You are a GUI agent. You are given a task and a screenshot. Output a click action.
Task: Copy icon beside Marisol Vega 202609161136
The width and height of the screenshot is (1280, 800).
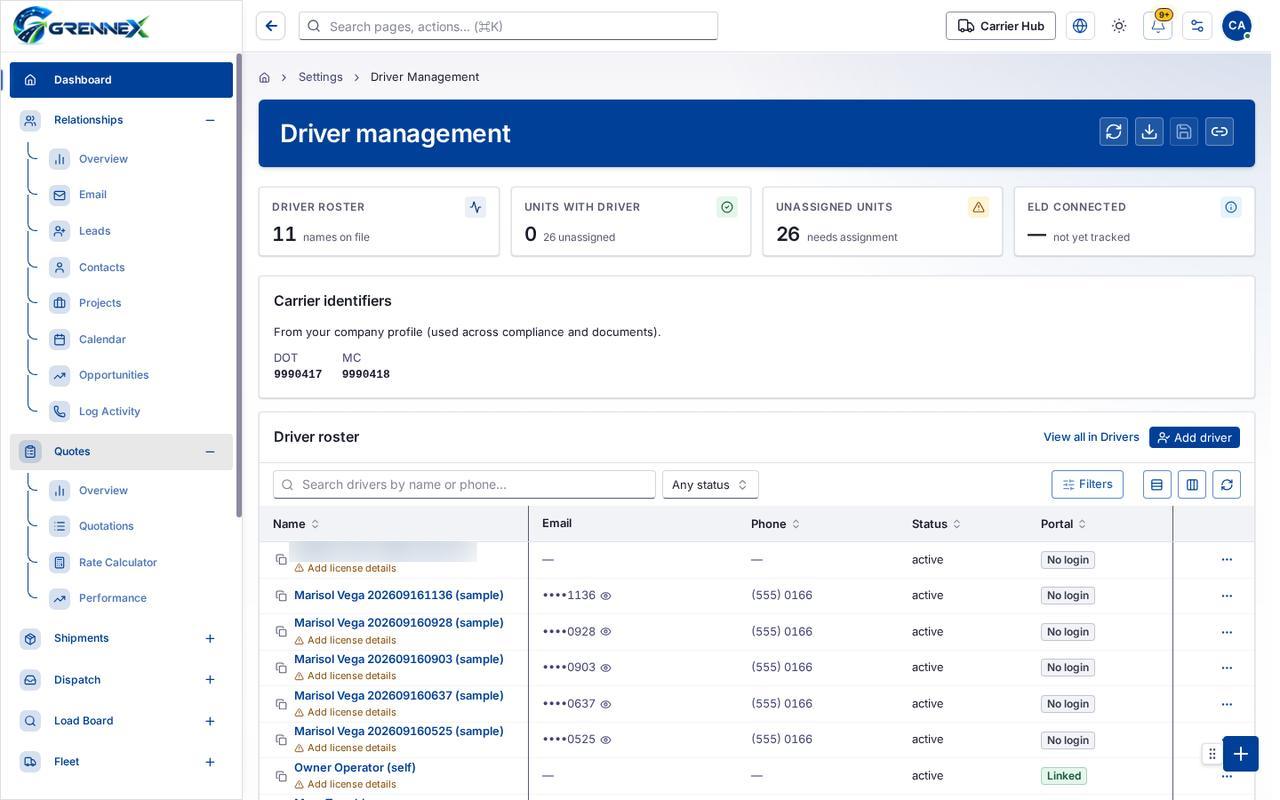281,596
